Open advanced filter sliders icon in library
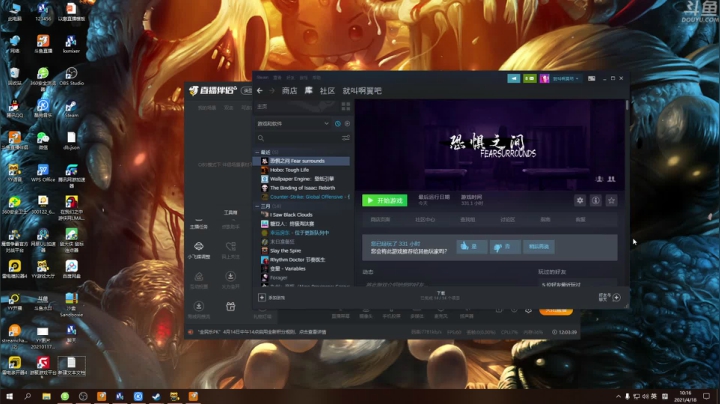The width and height of the screenshot is (720, 404). [346, 138]
